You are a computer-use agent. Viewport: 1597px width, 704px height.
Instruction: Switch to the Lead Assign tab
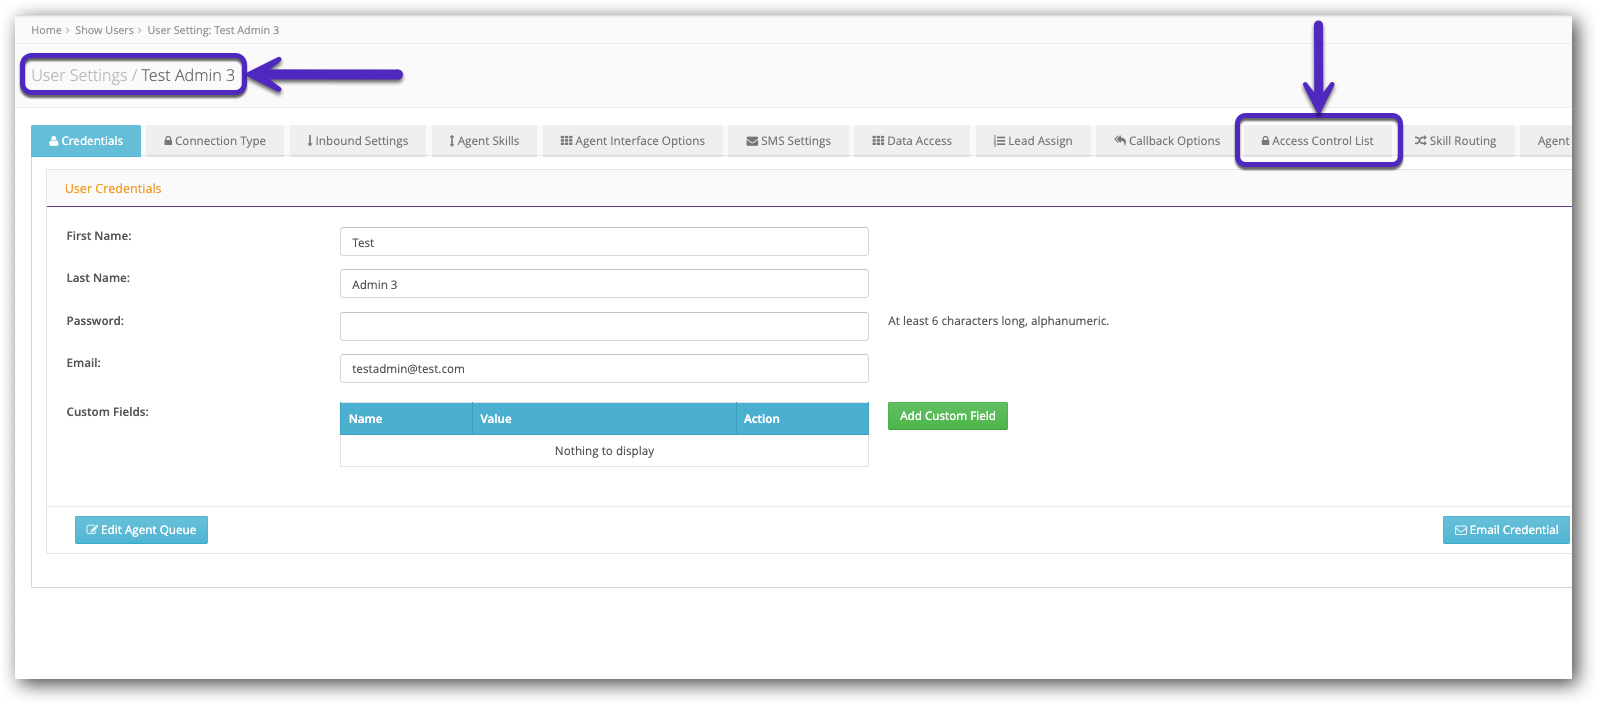(1033, 141)
